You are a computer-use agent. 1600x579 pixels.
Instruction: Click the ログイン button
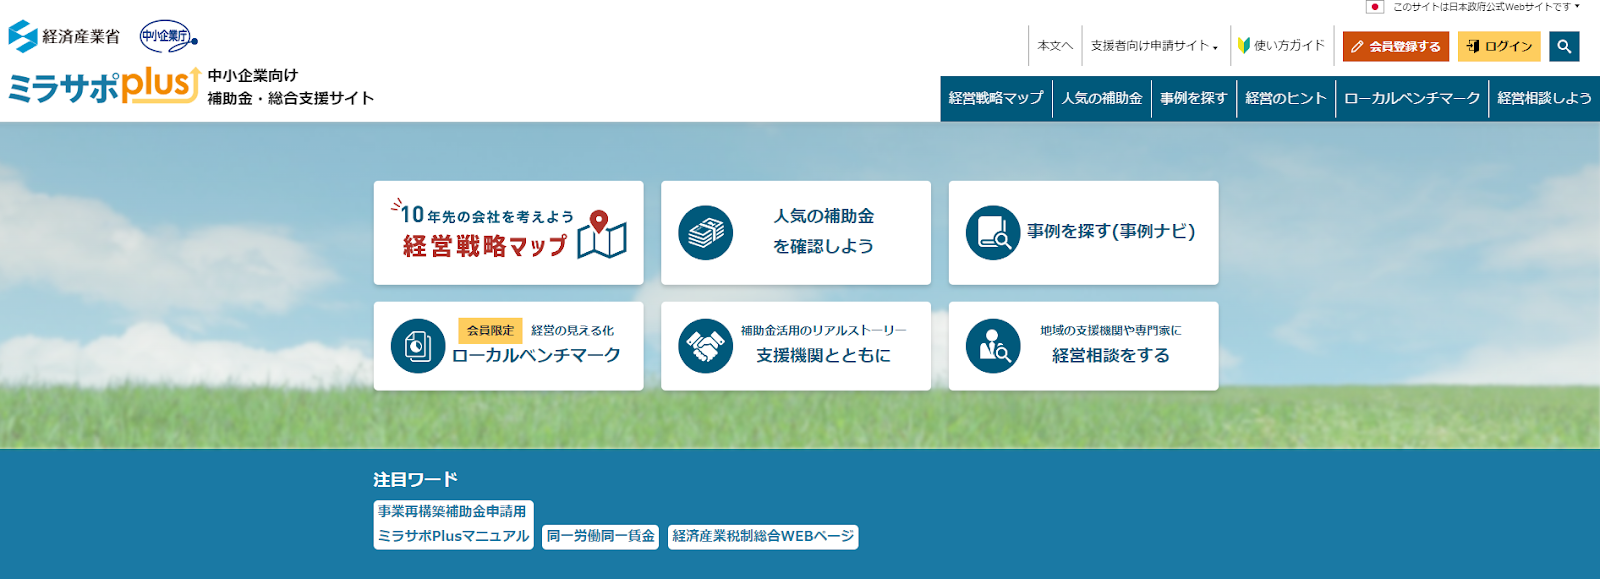[1499, 46]
